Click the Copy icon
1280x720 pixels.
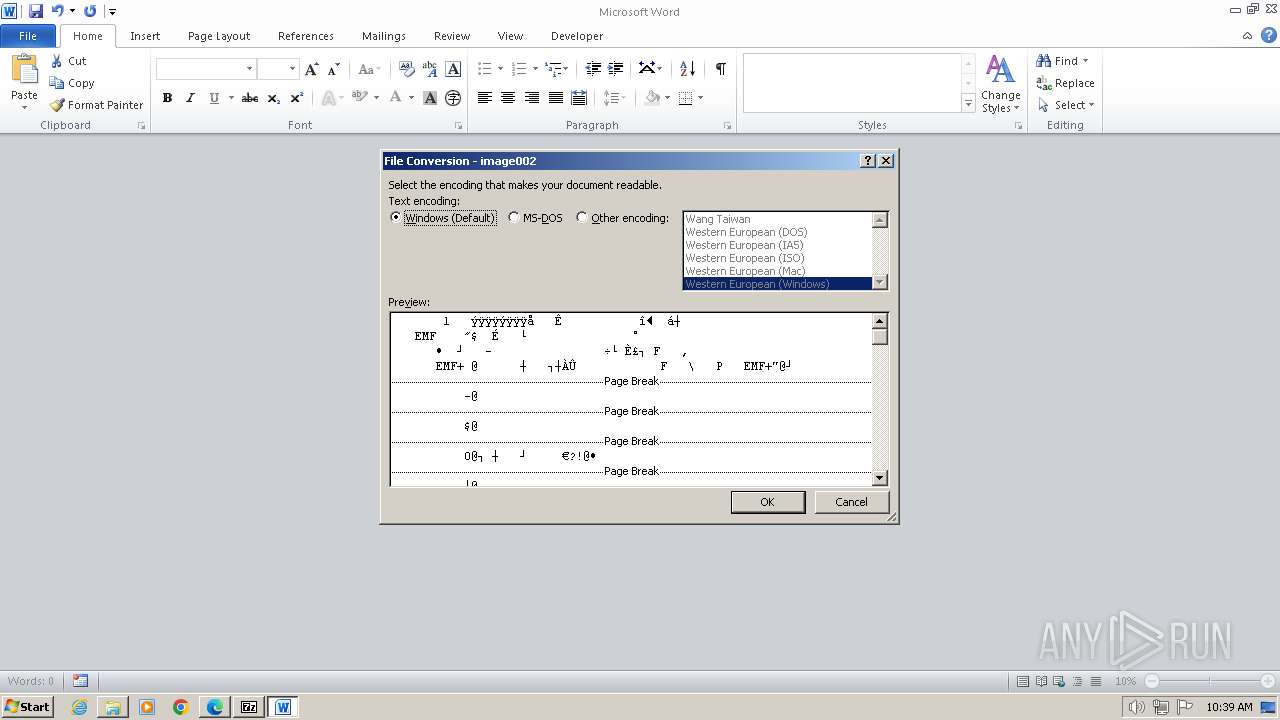(57, 83)
